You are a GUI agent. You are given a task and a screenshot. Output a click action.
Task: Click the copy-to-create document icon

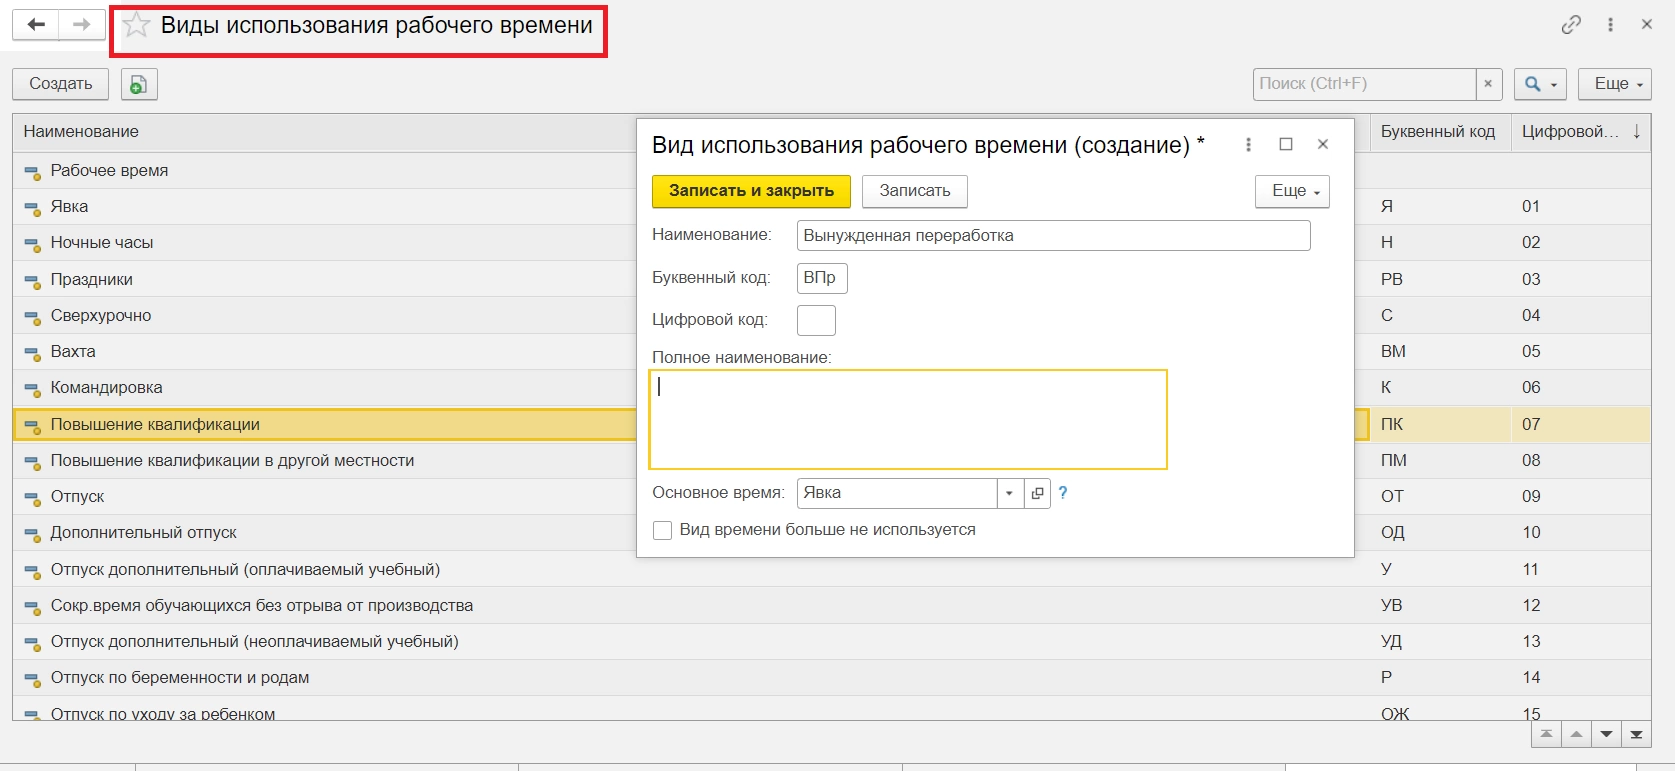coord(139,85)
